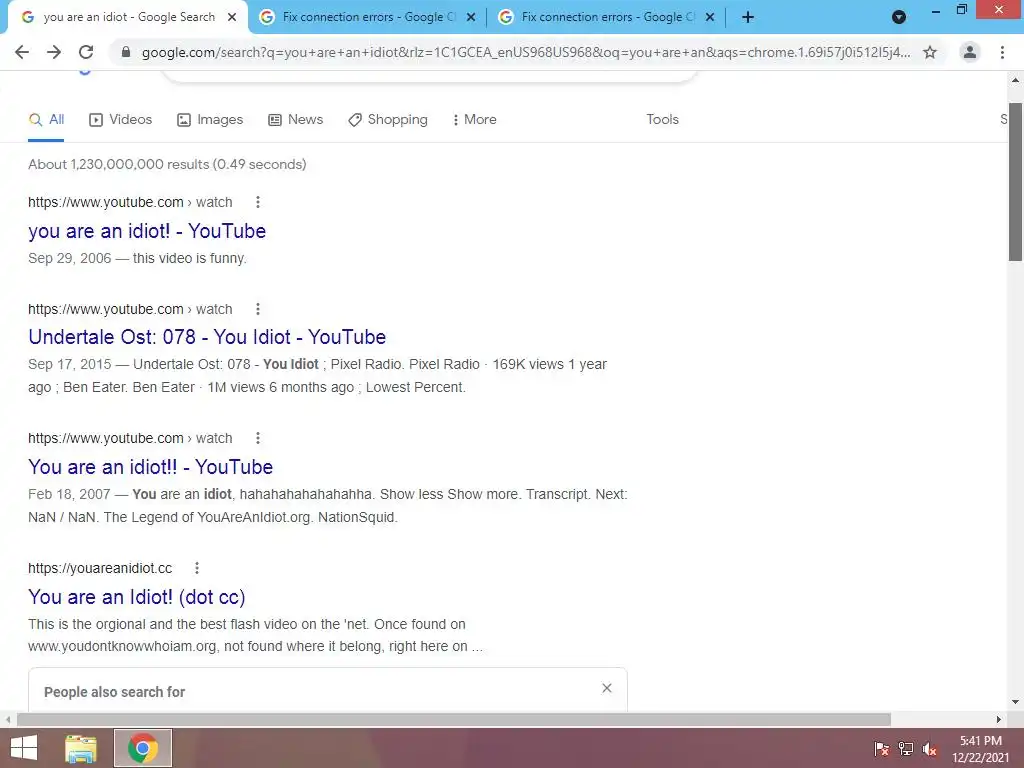Open 'You are an idiot!! - YouTube' result

tap(150, 467)
